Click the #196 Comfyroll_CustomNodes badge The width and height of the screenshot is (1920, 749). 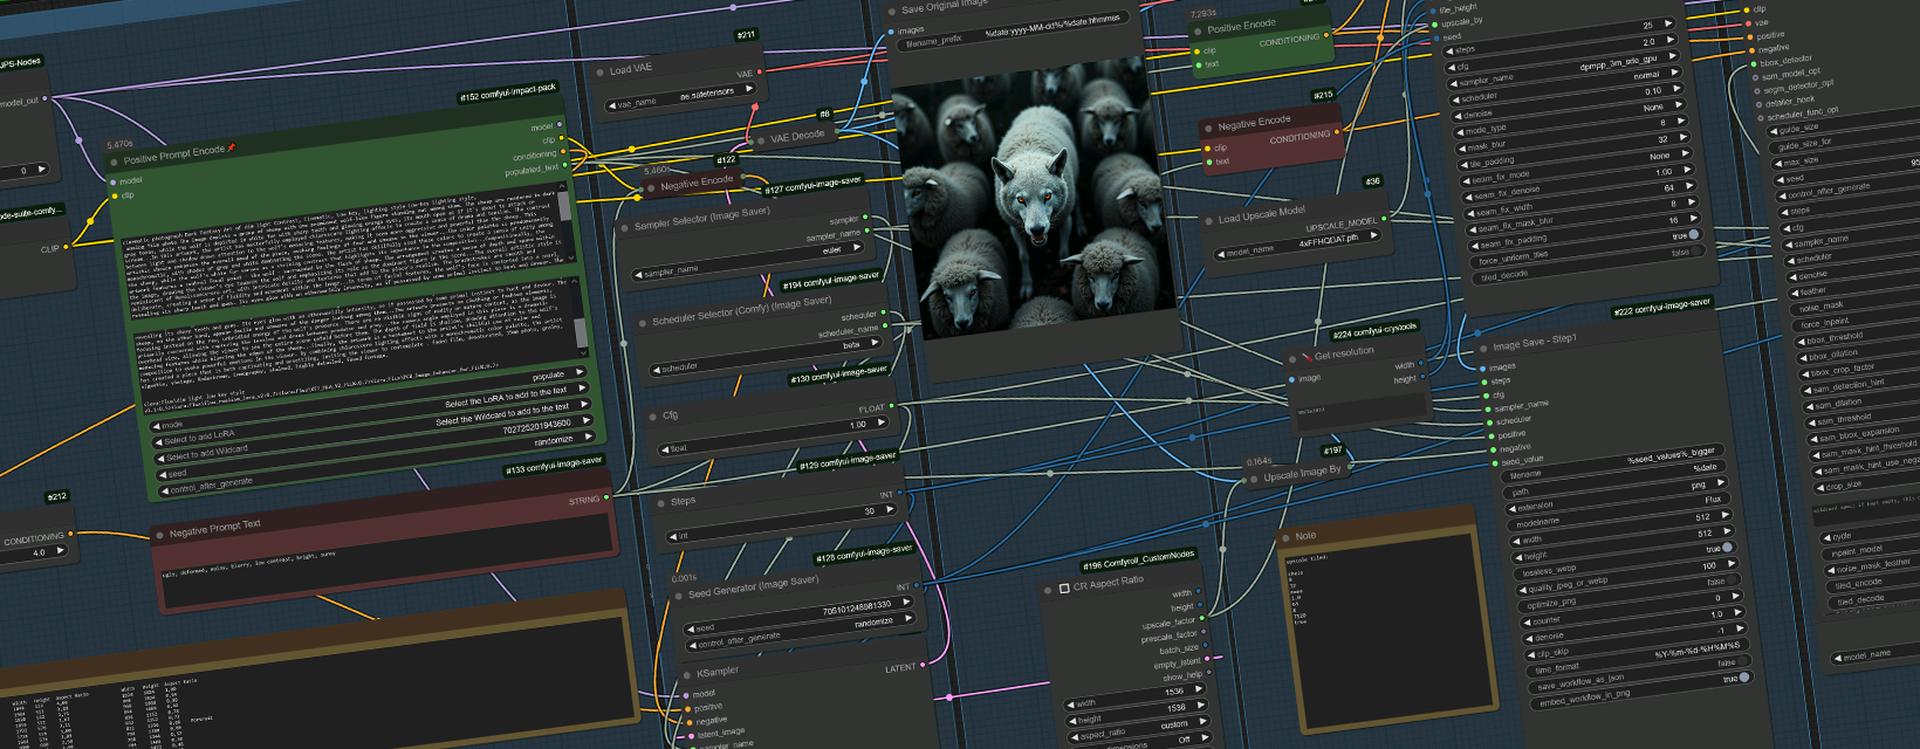coord(1138,559)
